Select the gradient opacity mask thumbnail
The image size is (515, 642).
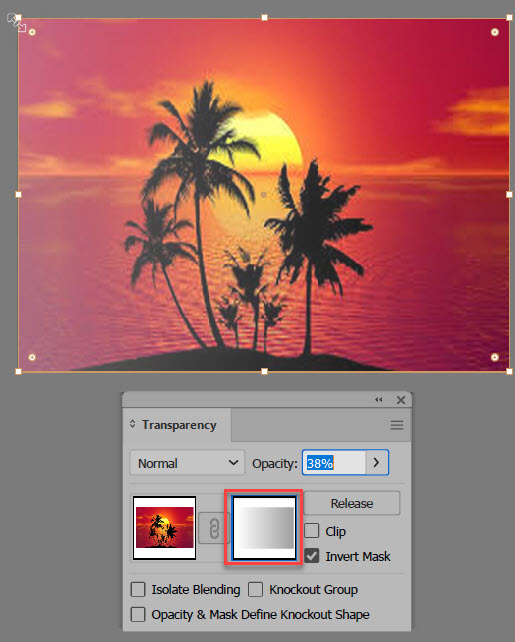click(x=264, y=528)
